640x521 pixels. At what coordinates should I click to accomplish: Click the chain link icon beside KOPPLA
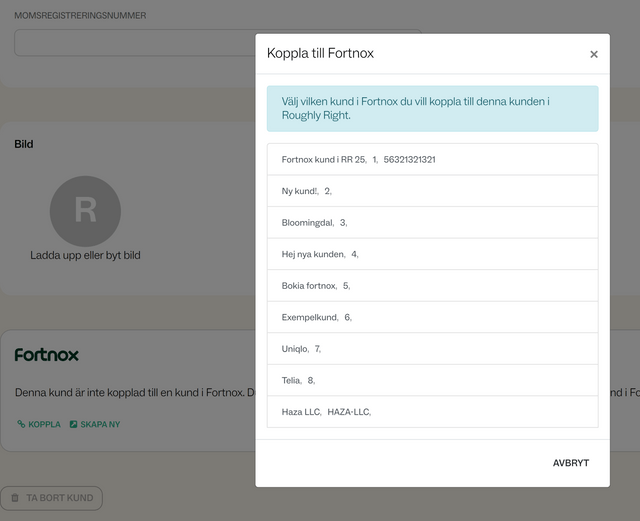[x=21, y=424]
